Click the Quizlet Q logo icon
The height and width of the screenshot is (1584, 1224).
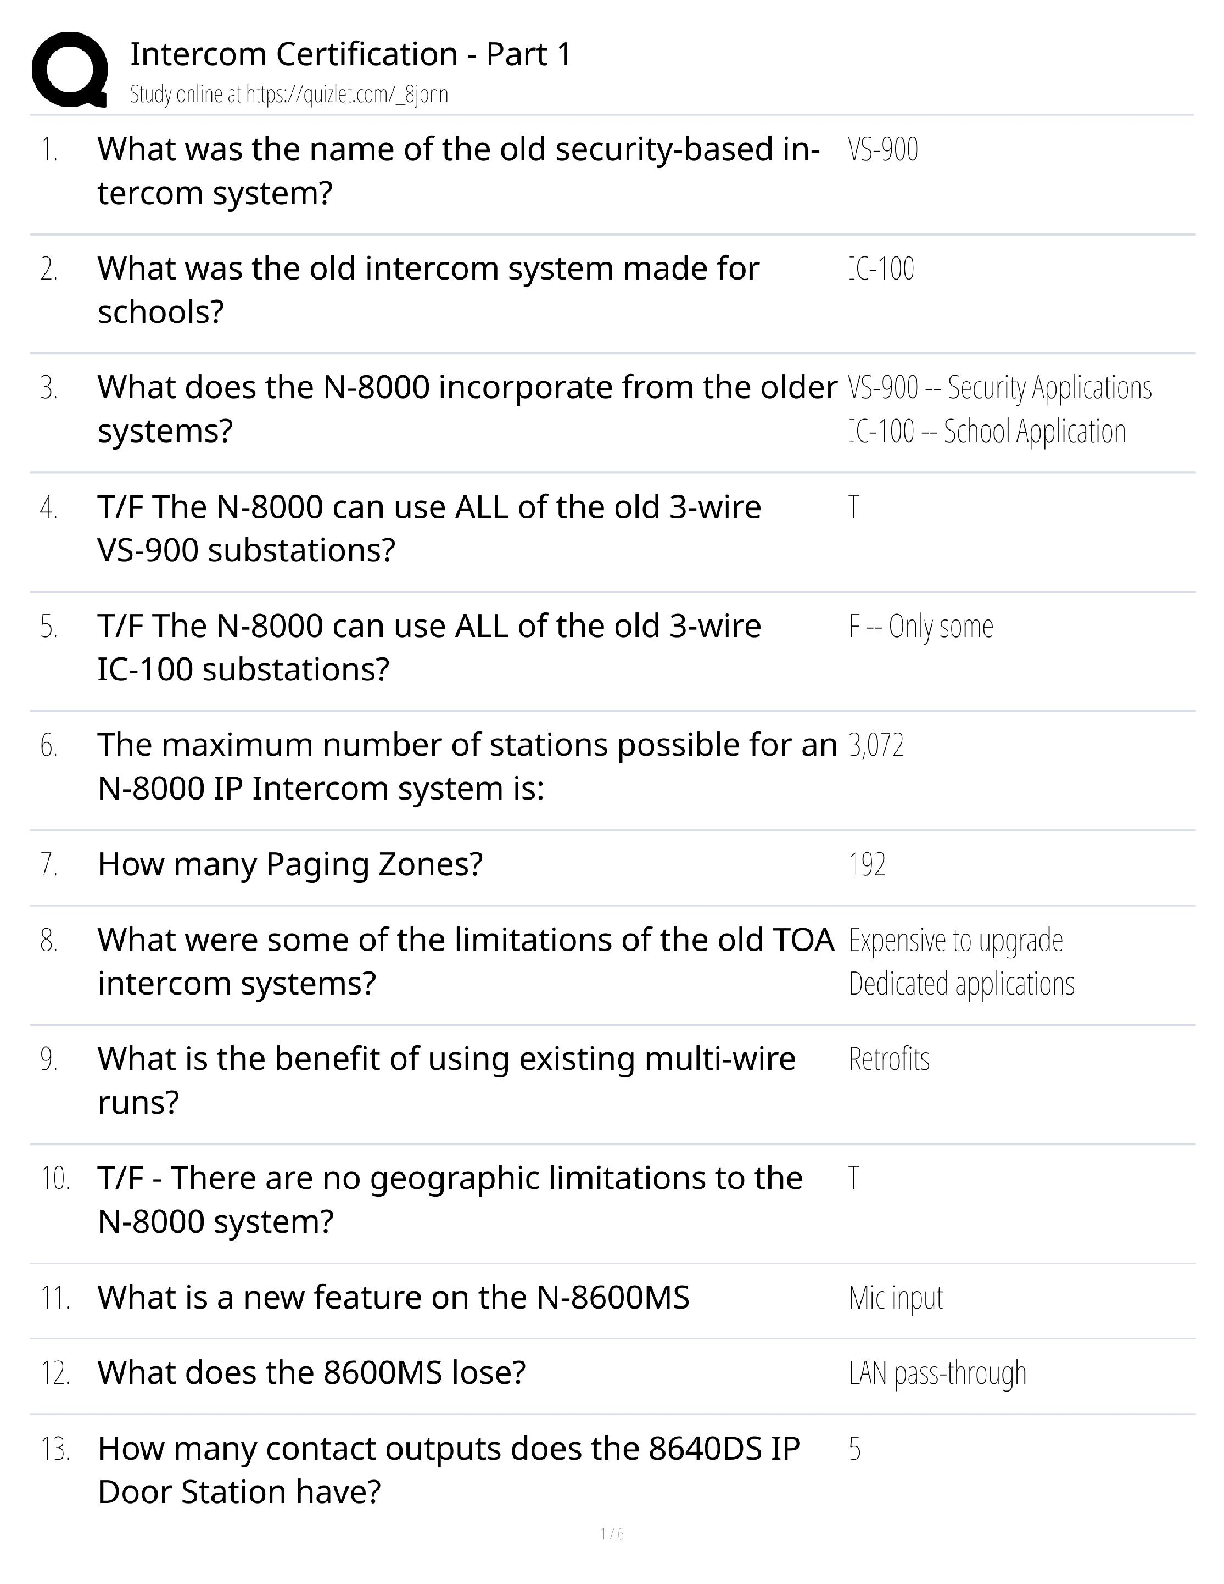coord(70,70)
